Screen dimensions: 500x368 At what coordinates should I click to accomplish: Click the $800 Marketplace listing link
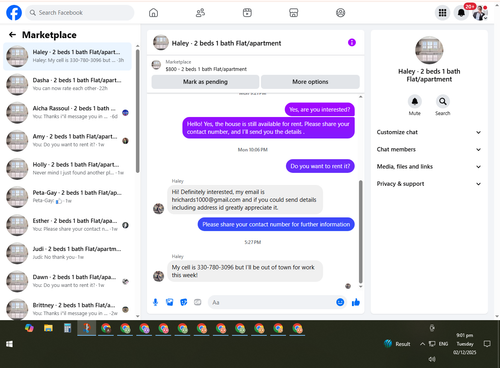pyautogui.click(x=206, y=69)
